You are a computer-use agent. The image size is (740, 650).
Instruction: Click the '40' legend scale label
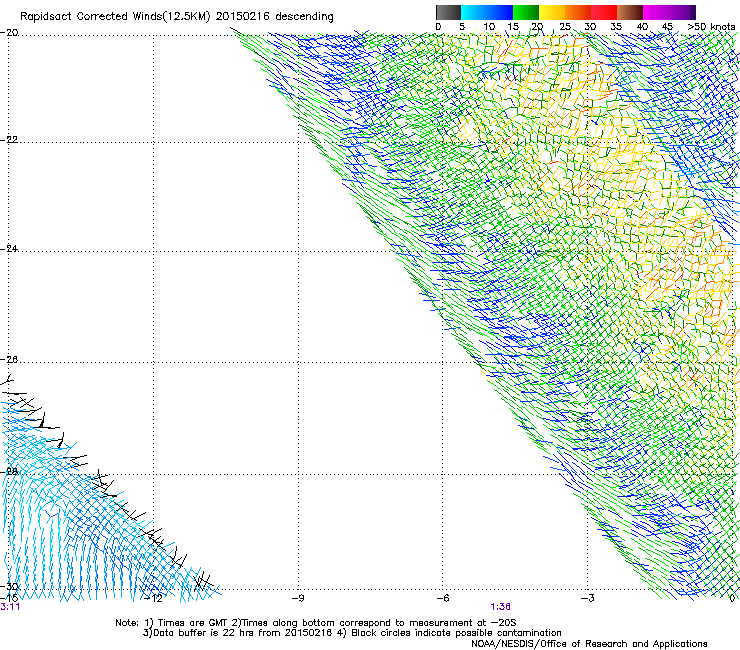point(642,27)
